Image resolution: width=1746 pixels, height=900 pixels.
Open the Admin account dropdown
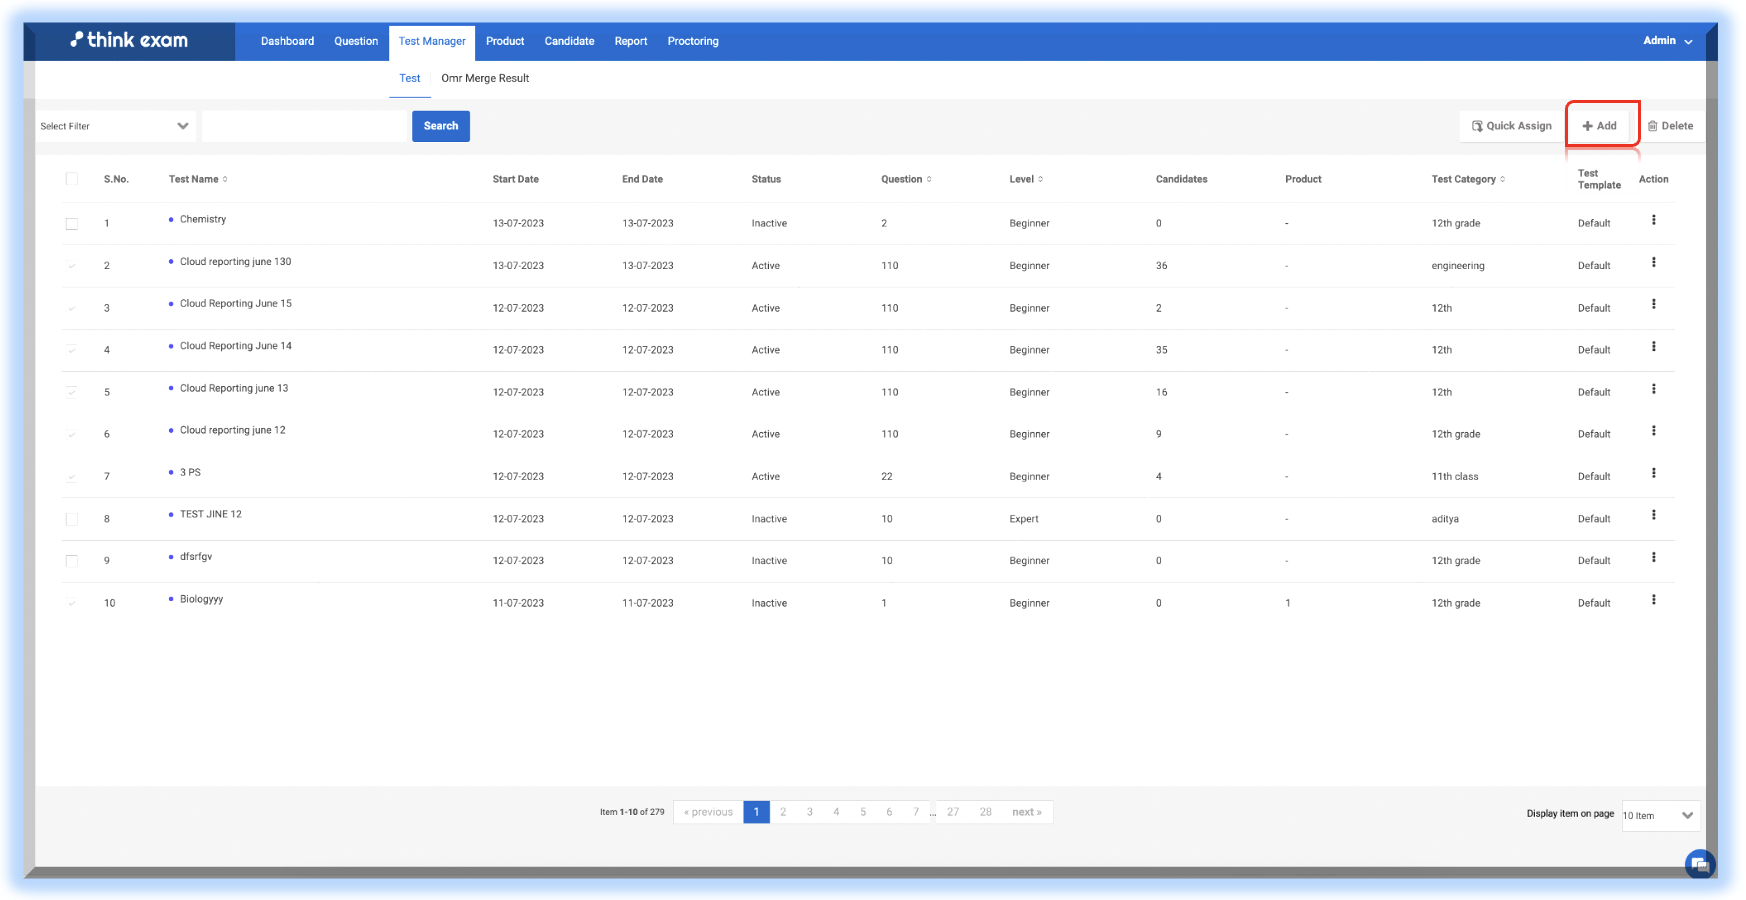pos(1667,41)
